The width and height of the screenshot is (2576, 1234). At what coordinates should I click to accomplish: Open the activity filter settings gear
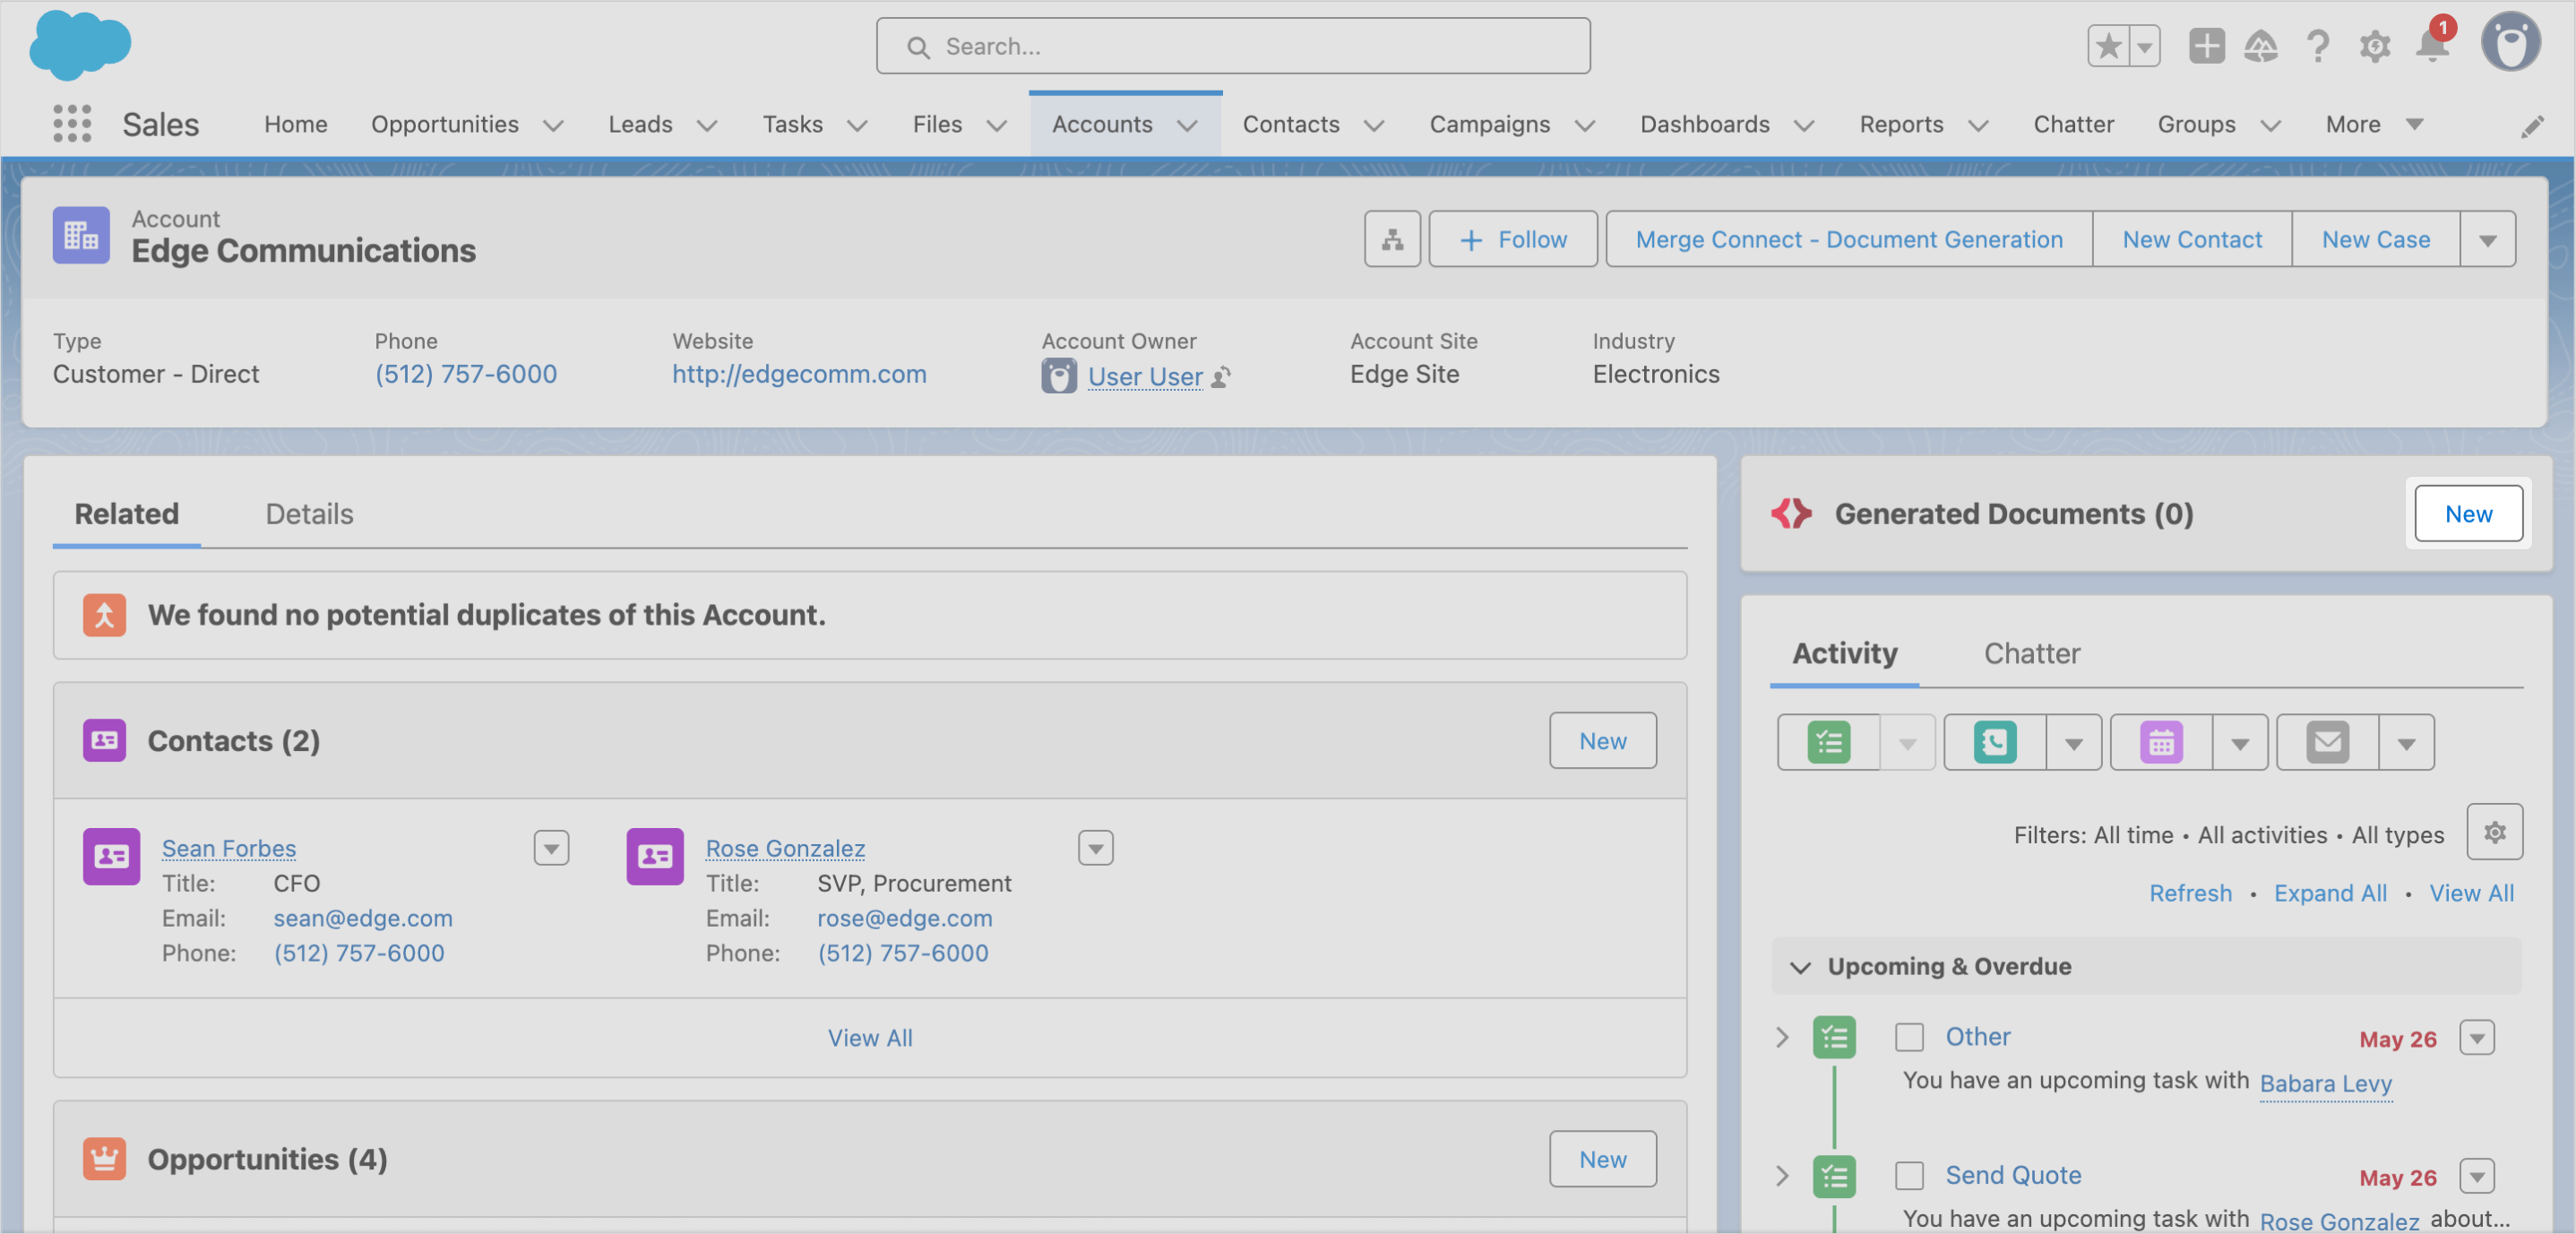[x=2494, y=832]
